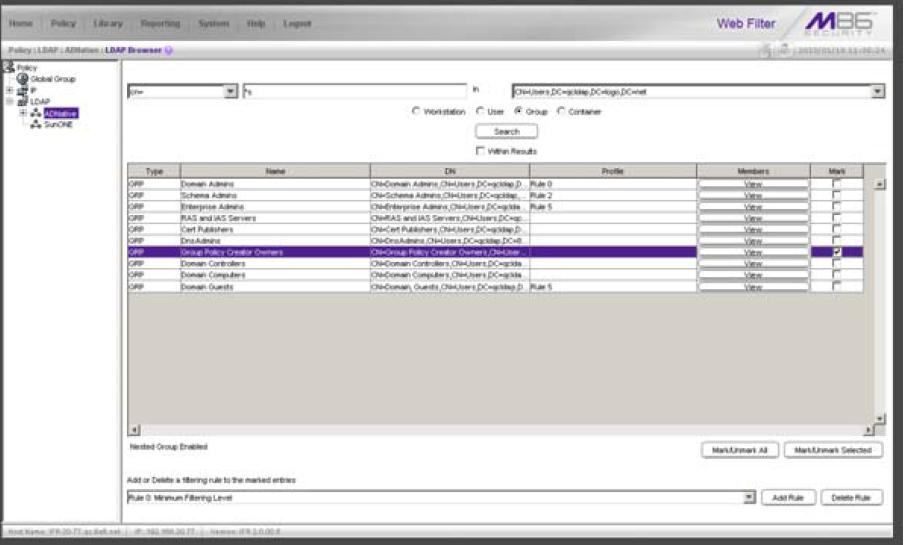Screen dimensions: 904x545
Task: Click the Policy root tree icon
Action: (8, 67)
